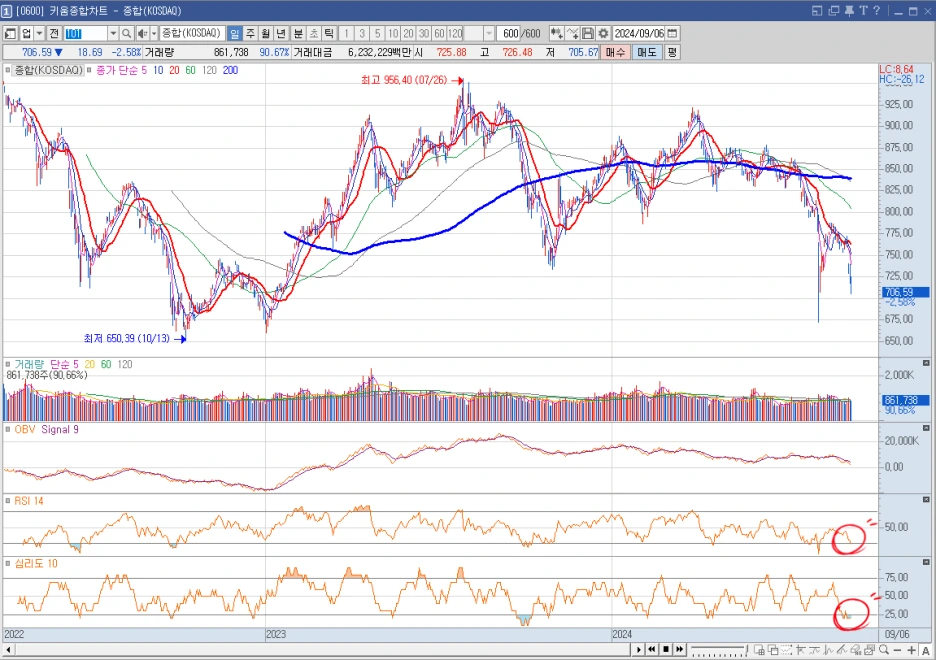
Task: Click the speaker sound icon
Action: pyautogui.click(x=142, y=33)
